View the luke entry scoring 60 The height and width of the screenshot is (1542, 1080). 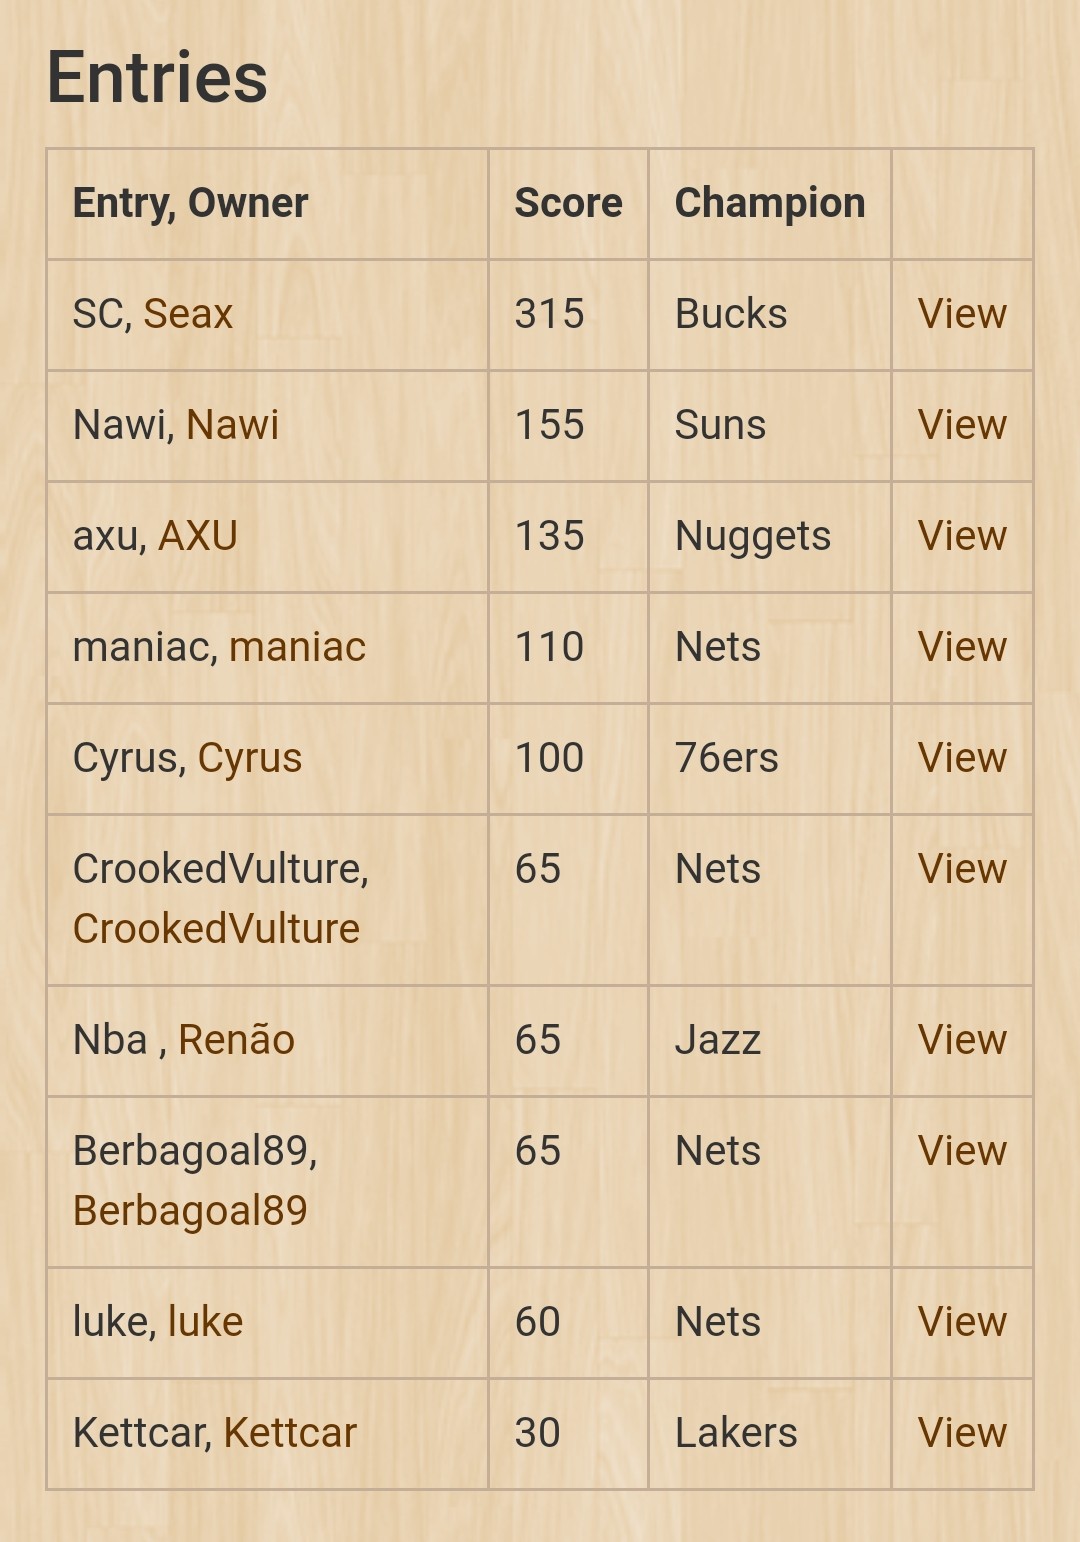point(962,1322)
